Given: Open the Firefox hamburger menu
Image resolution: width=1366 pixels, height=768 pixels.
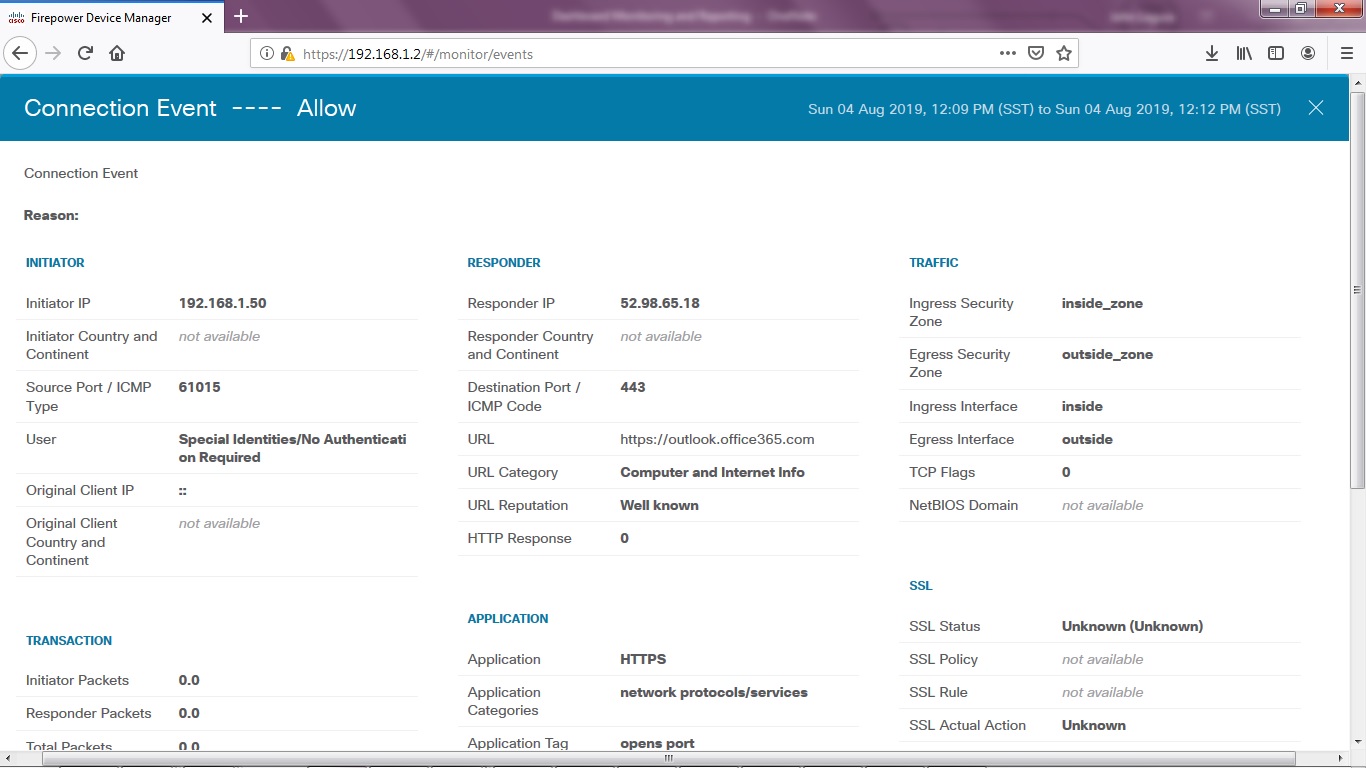Looking at the screenshot, I should point(1345,53).
